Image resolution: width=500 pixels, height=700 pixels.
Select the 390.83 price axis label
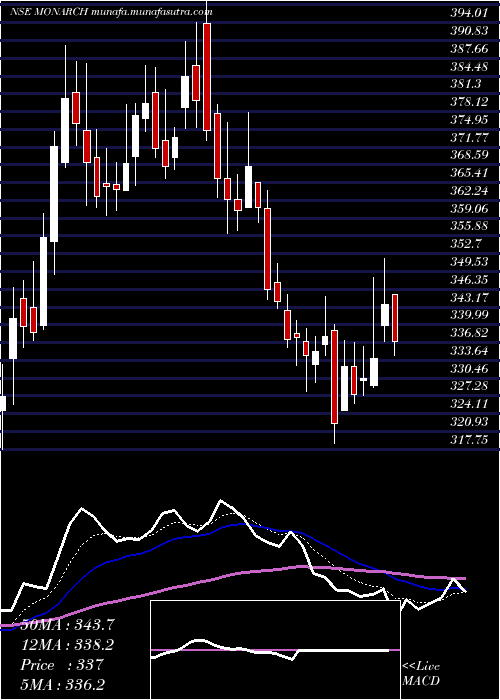pos(468,31)
